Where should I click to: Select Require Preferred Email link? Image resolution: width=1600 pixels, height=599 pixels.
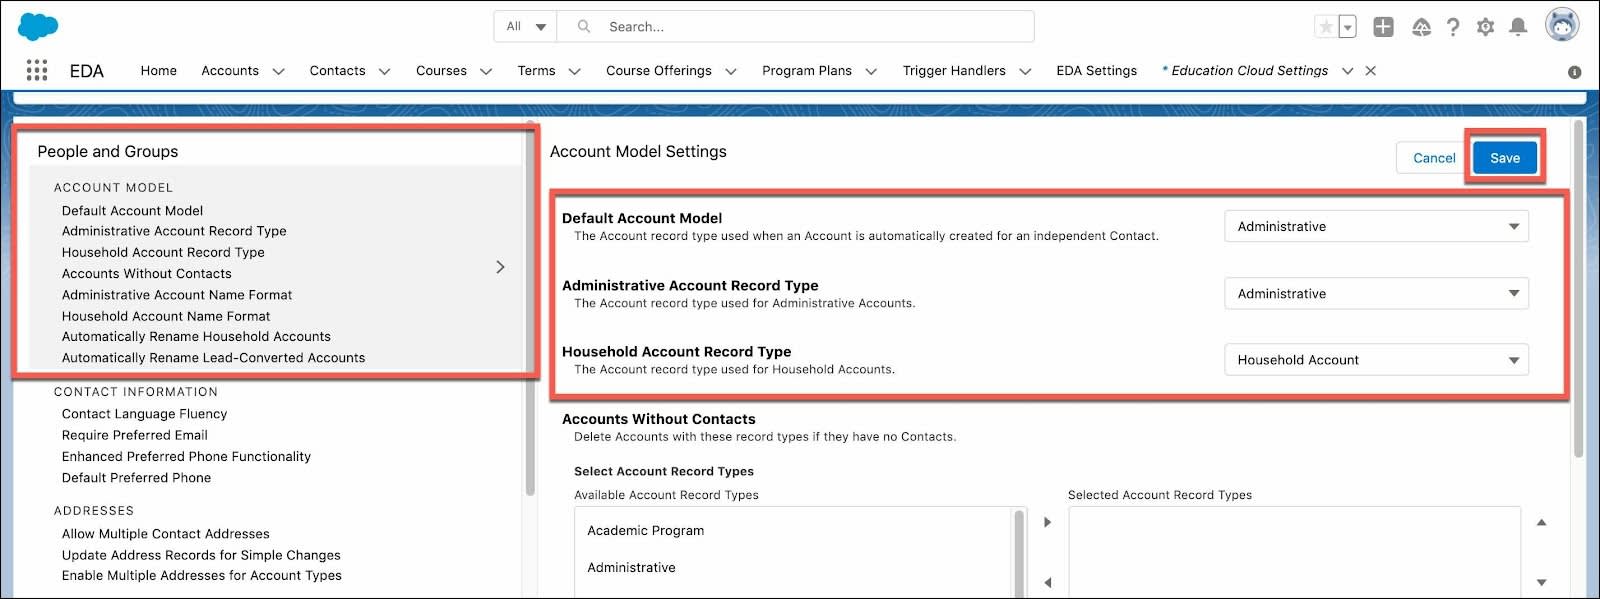click(135, 435)
